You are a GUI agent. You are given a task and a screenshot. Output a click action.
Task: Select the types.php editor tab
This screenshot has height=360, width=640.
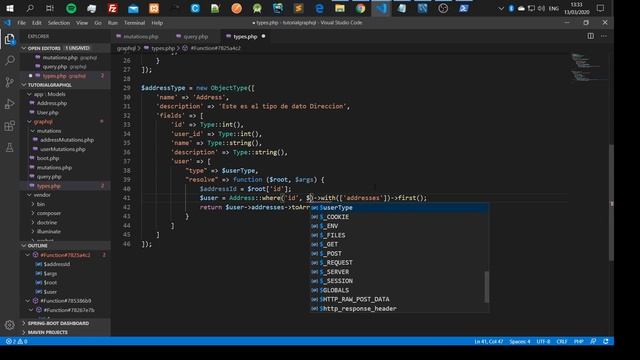pyautogui.click(x=245, y=36)
